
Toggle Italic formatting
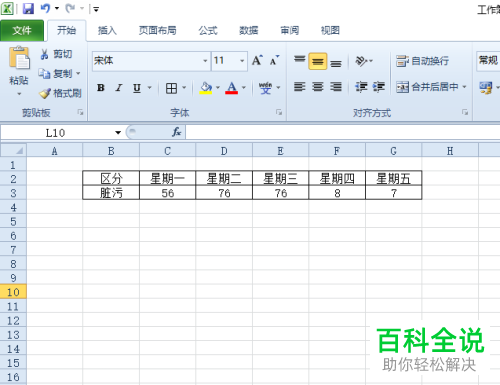119,88
